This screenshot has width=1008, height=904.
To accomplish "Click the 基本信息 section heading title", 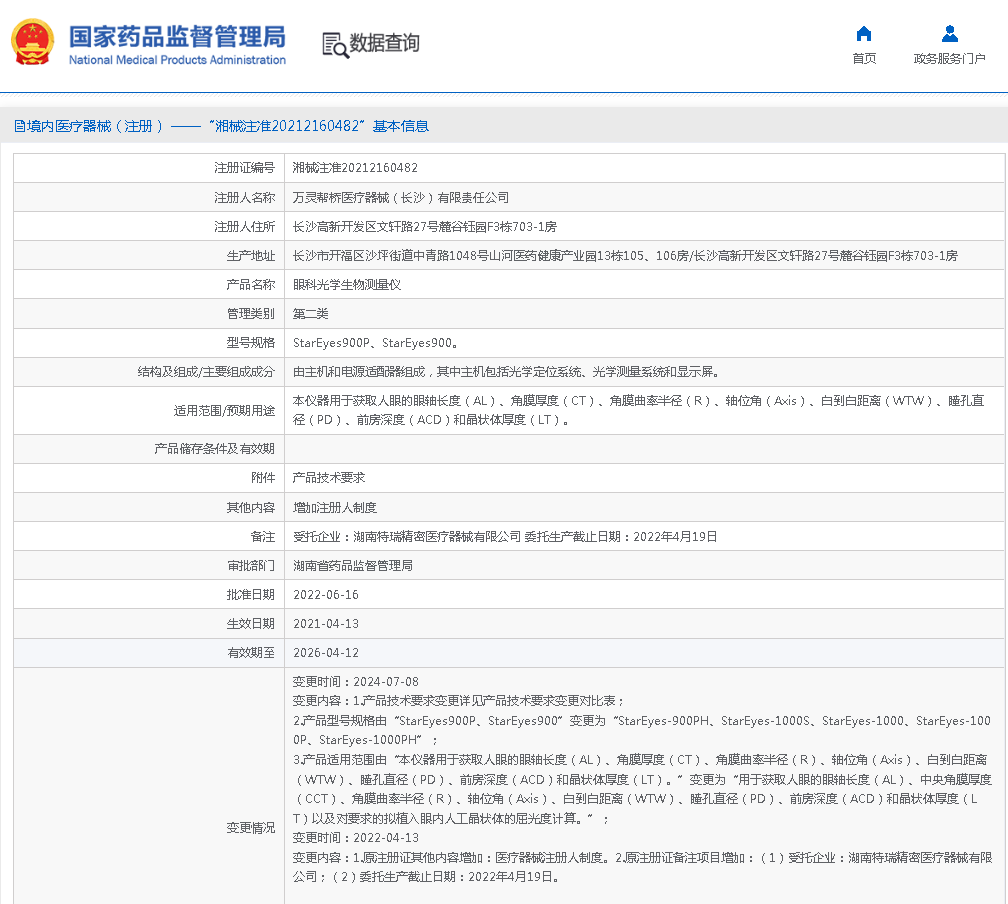I will coord(400,126).
